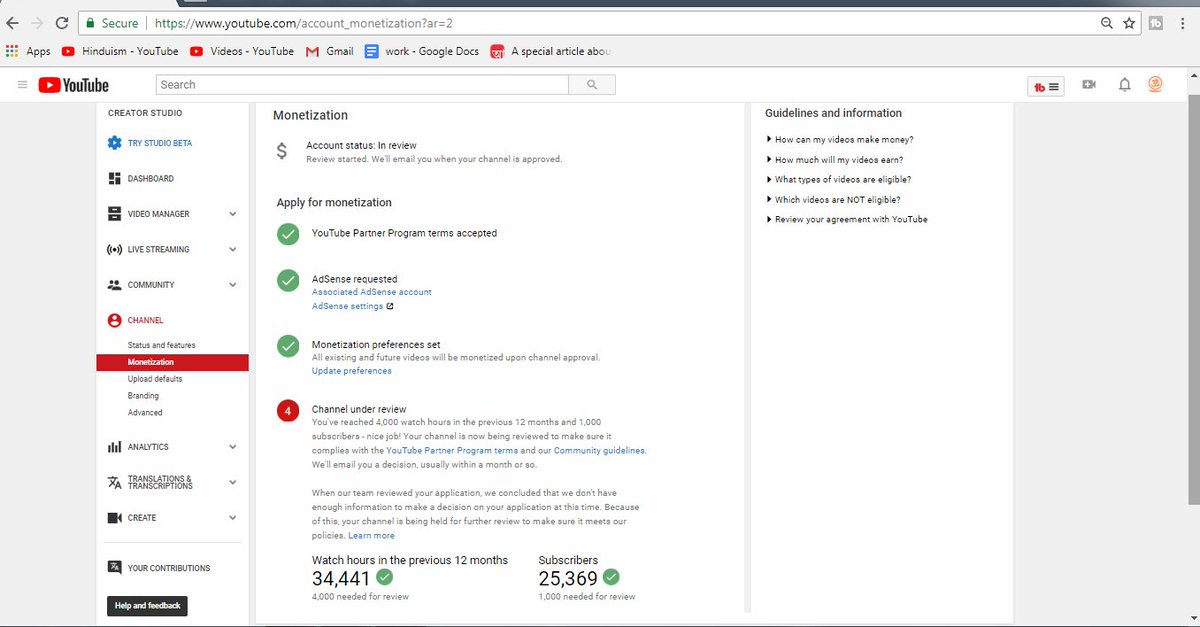Select Upload defaults
The width and height of the screenshot is (1200, 627).
coord(155,379)
